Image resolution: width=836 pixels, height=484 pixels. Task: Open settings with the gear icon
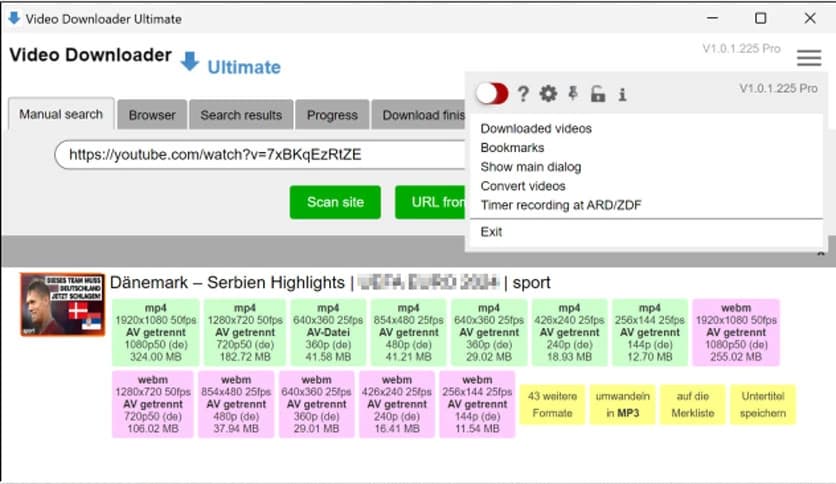click(x=548, y=94)
